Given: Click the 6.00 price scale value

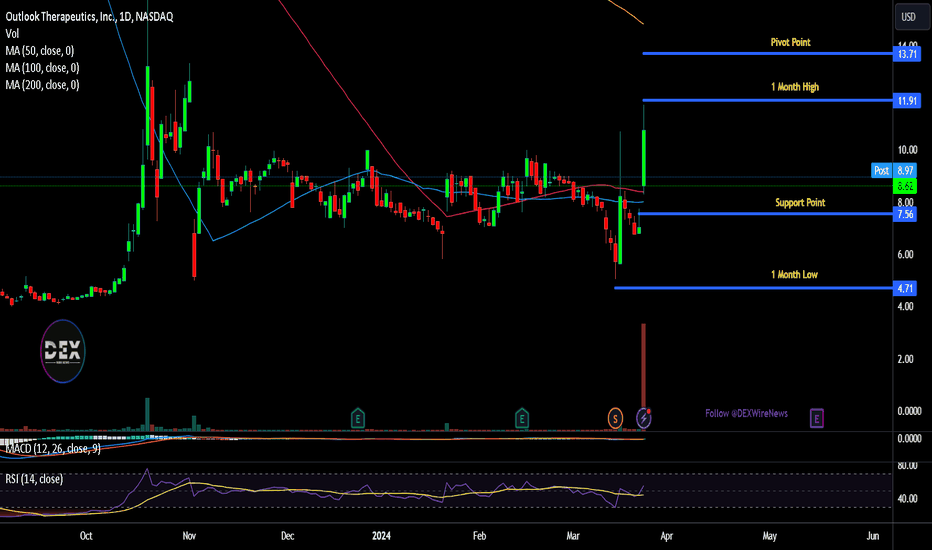Looking at the screenshot, I should (x=905, y=254).
